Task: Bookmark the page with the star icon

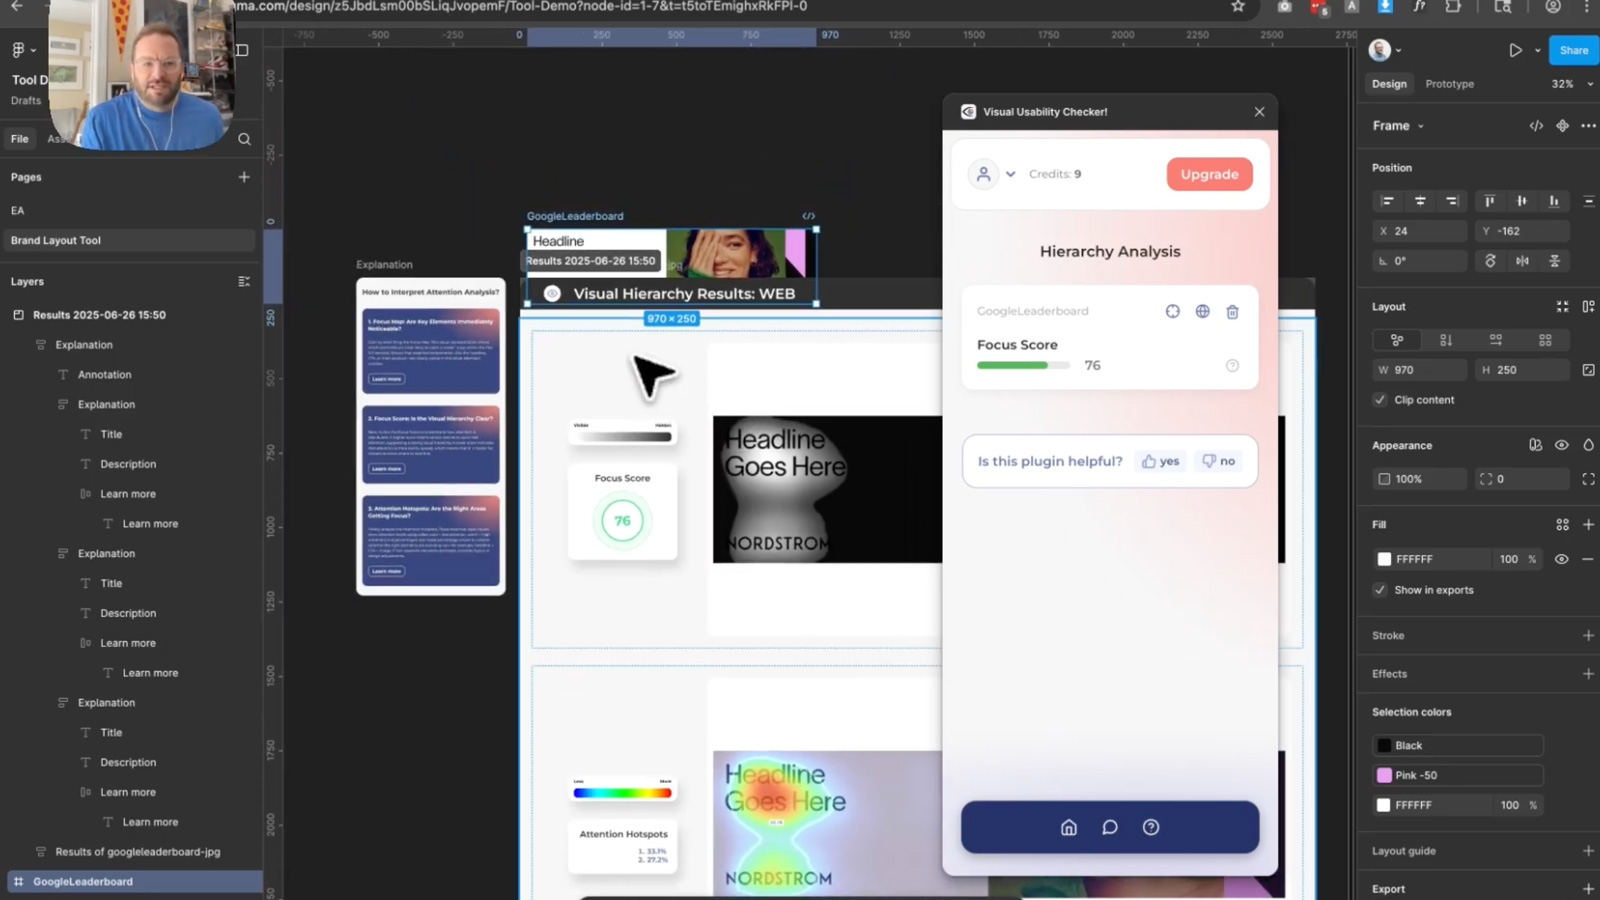Action: 1238,6
